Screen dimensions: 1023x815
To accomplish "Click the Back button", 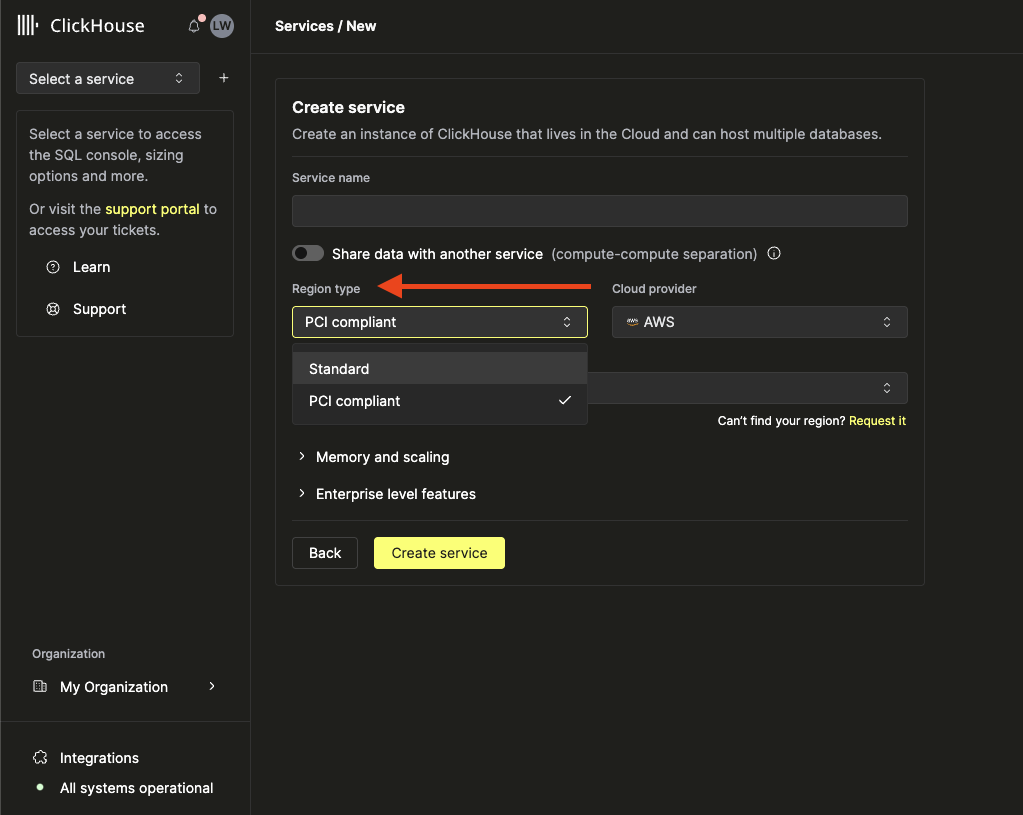I will point(325,553).
